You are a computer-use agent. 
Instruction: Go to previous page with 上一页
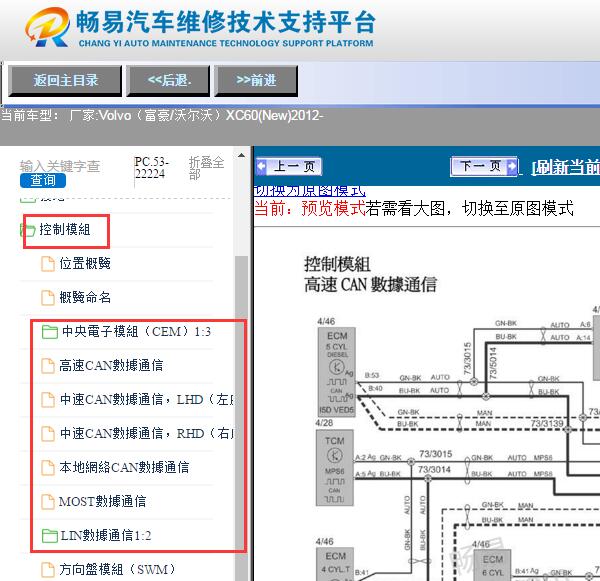[289, 166]
